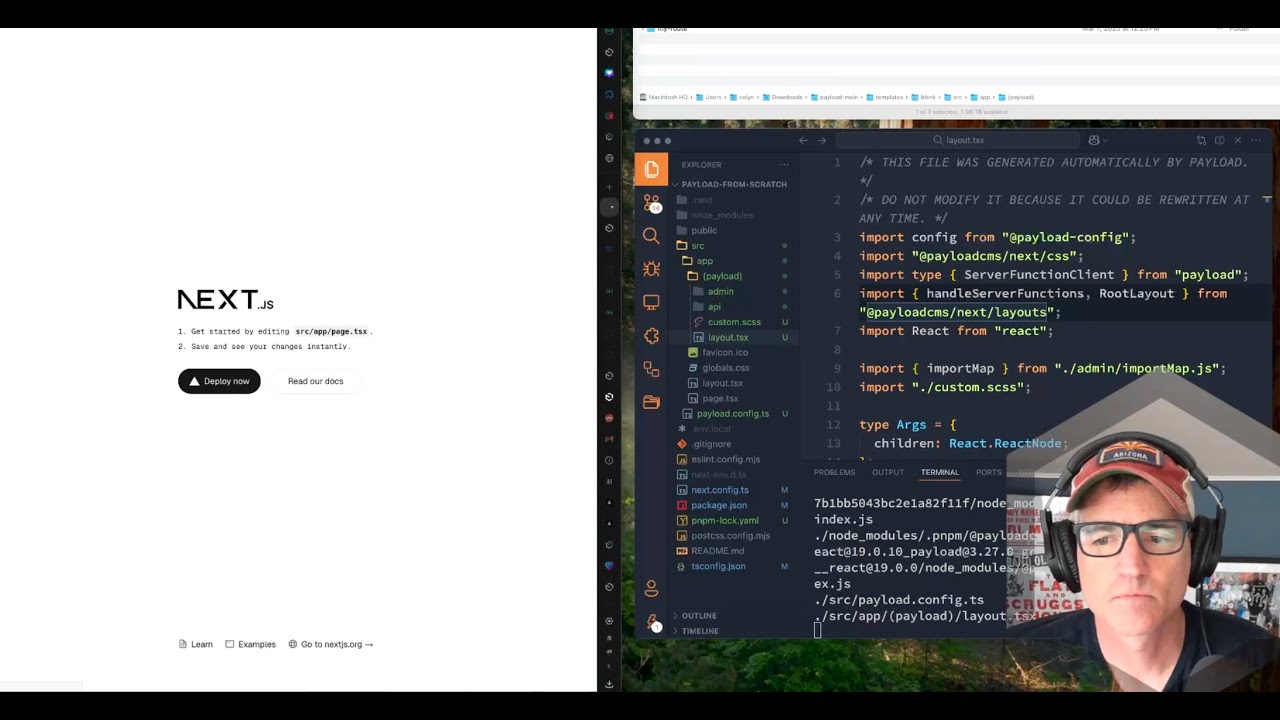Open next.config.ts in Explorer

719,490
